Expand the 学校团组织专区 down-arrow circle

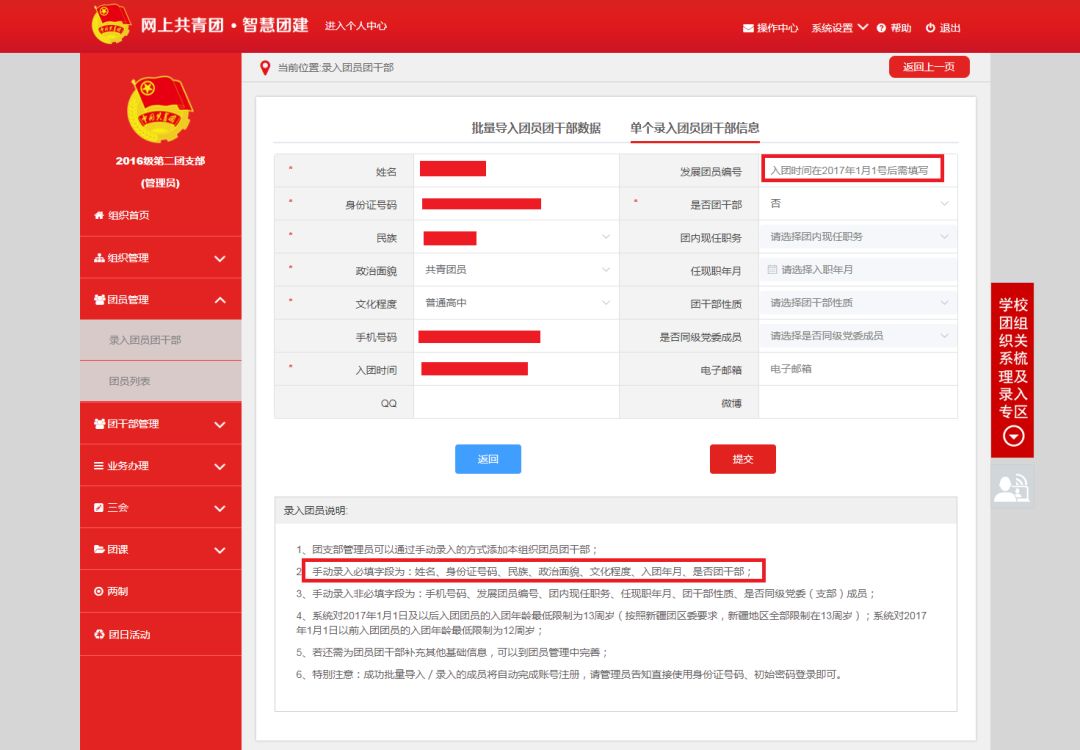point(1013,436)
